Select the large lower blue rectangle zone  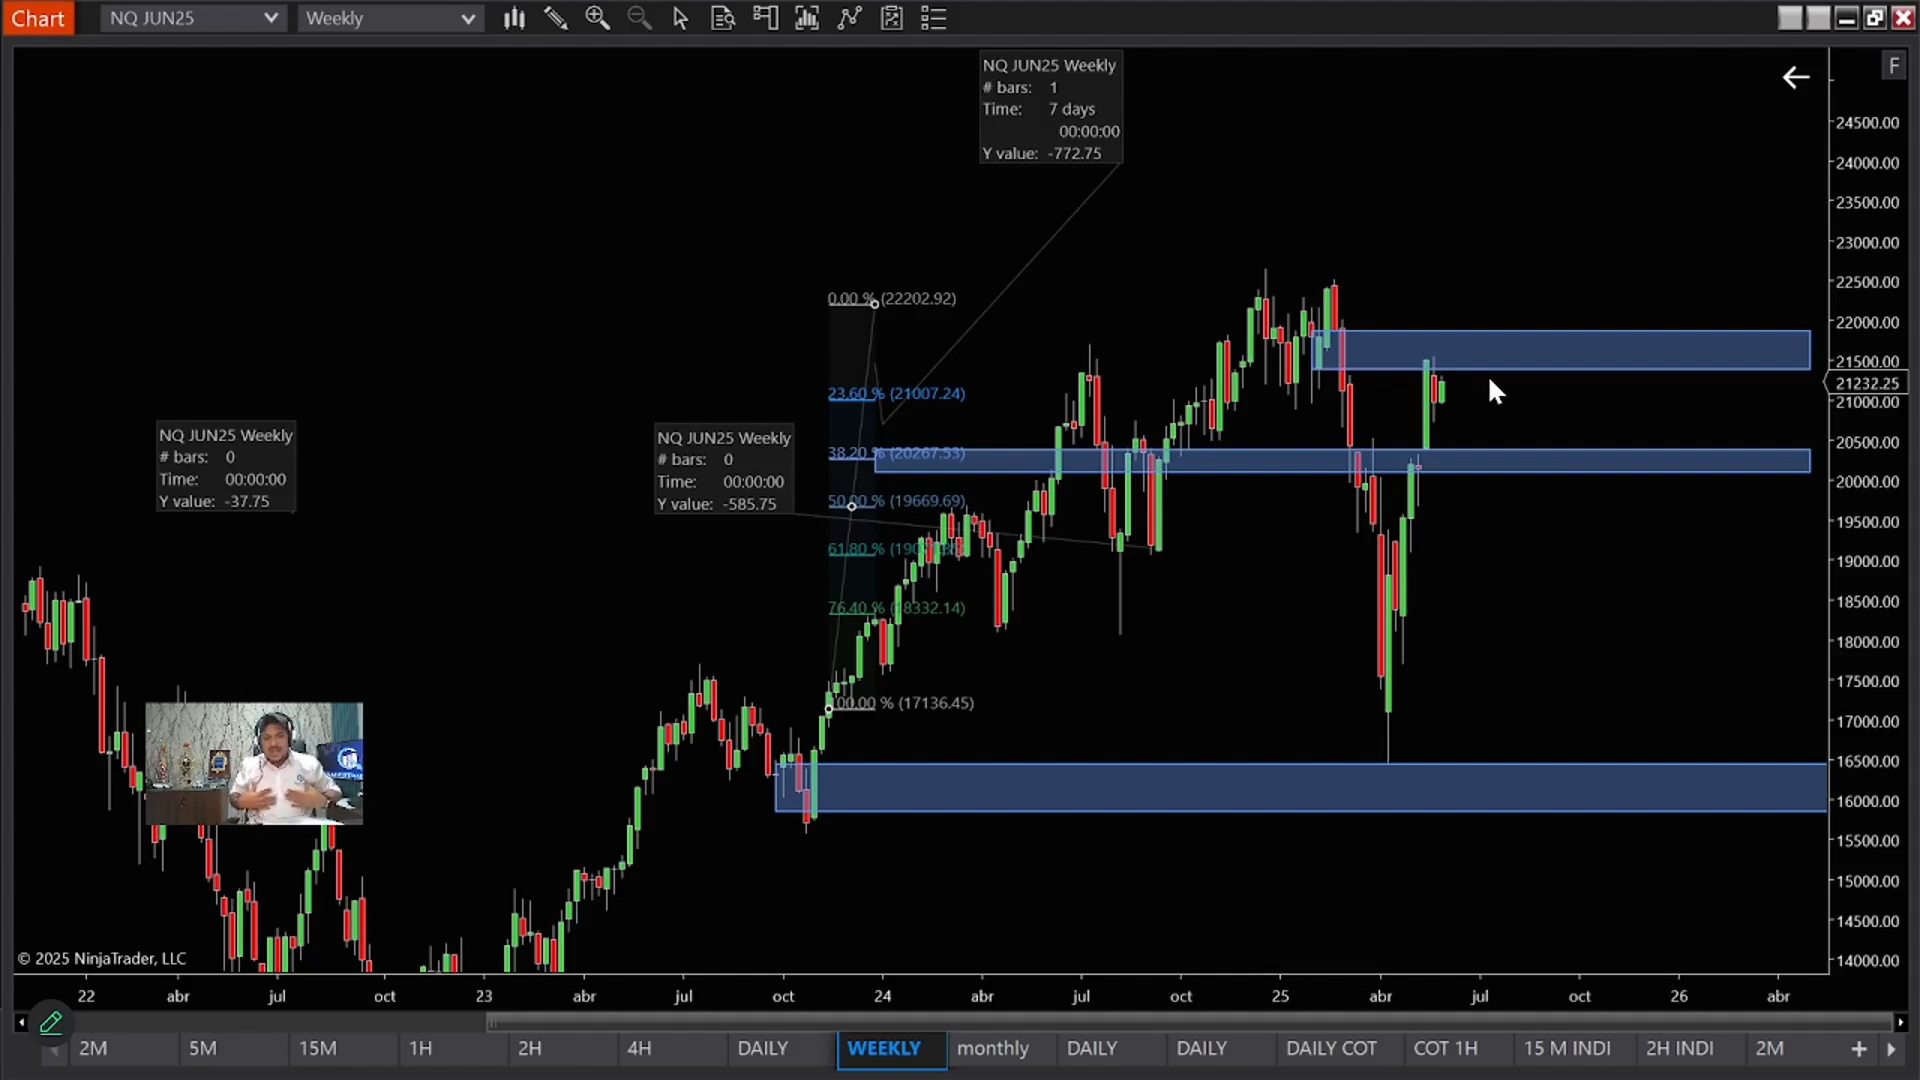click(x=1300, y=787)
